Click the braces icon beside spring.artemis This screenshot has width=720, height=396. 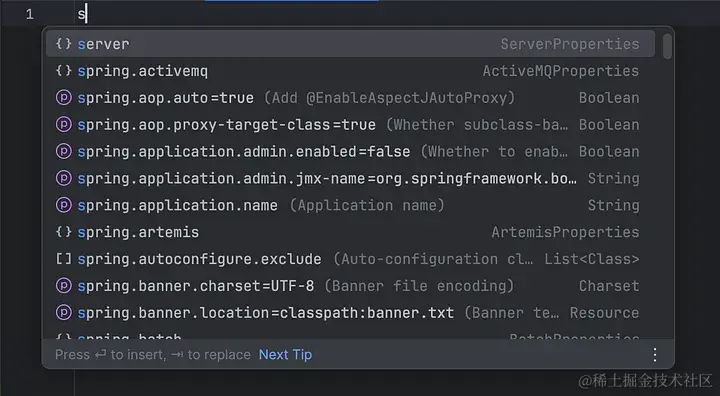63,232
